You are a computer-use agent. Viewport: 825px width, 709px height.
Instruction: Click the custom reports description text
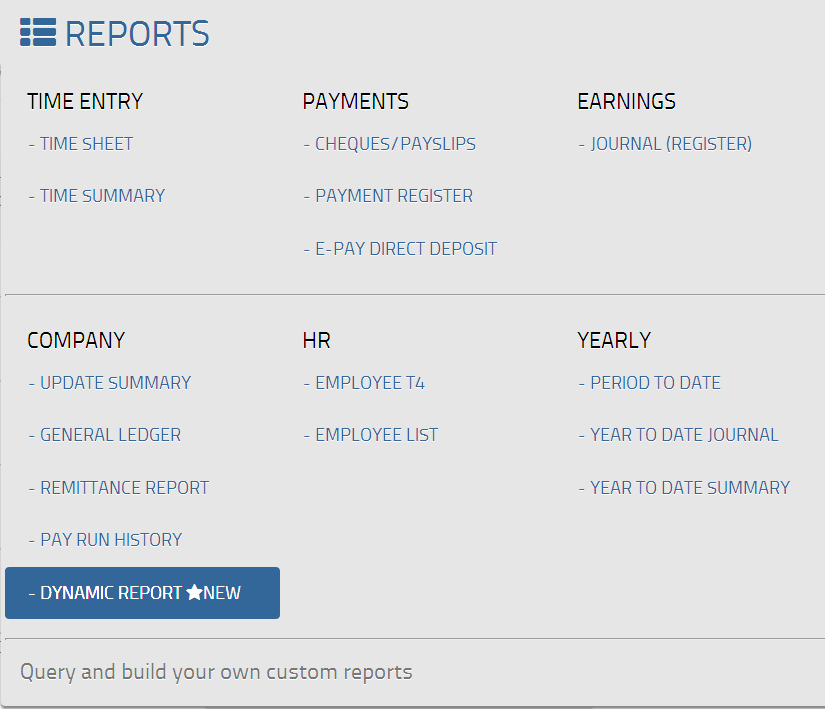pyautogui.click(x=216, y=671)
